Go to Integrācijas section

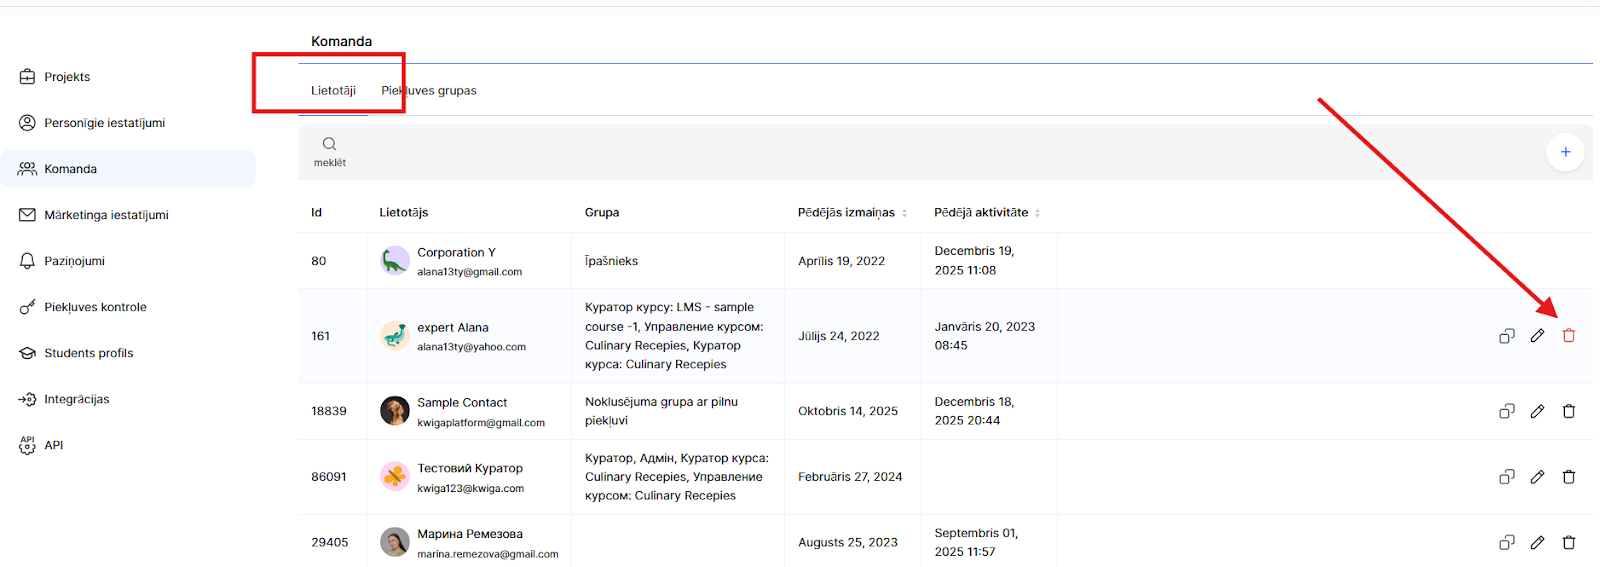coord(77,399)
